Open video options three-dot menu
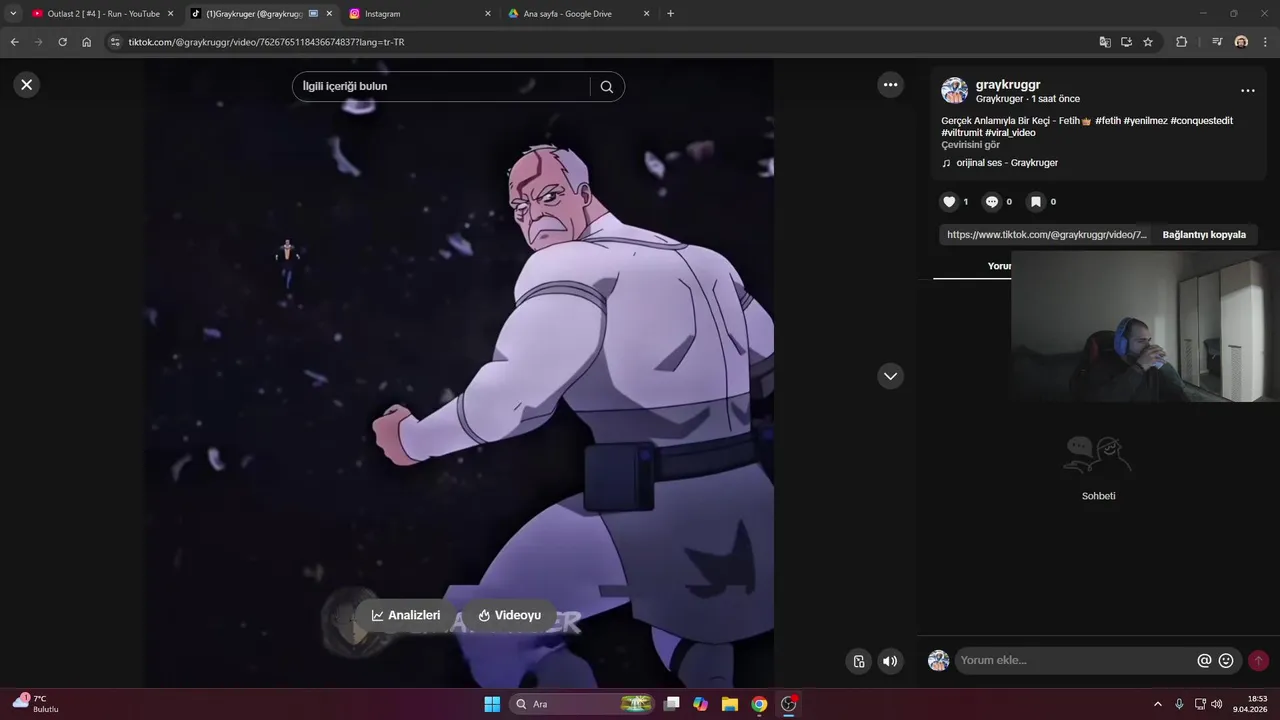The height and width of the screenshot is (720, 1280). tap(890, 85)
